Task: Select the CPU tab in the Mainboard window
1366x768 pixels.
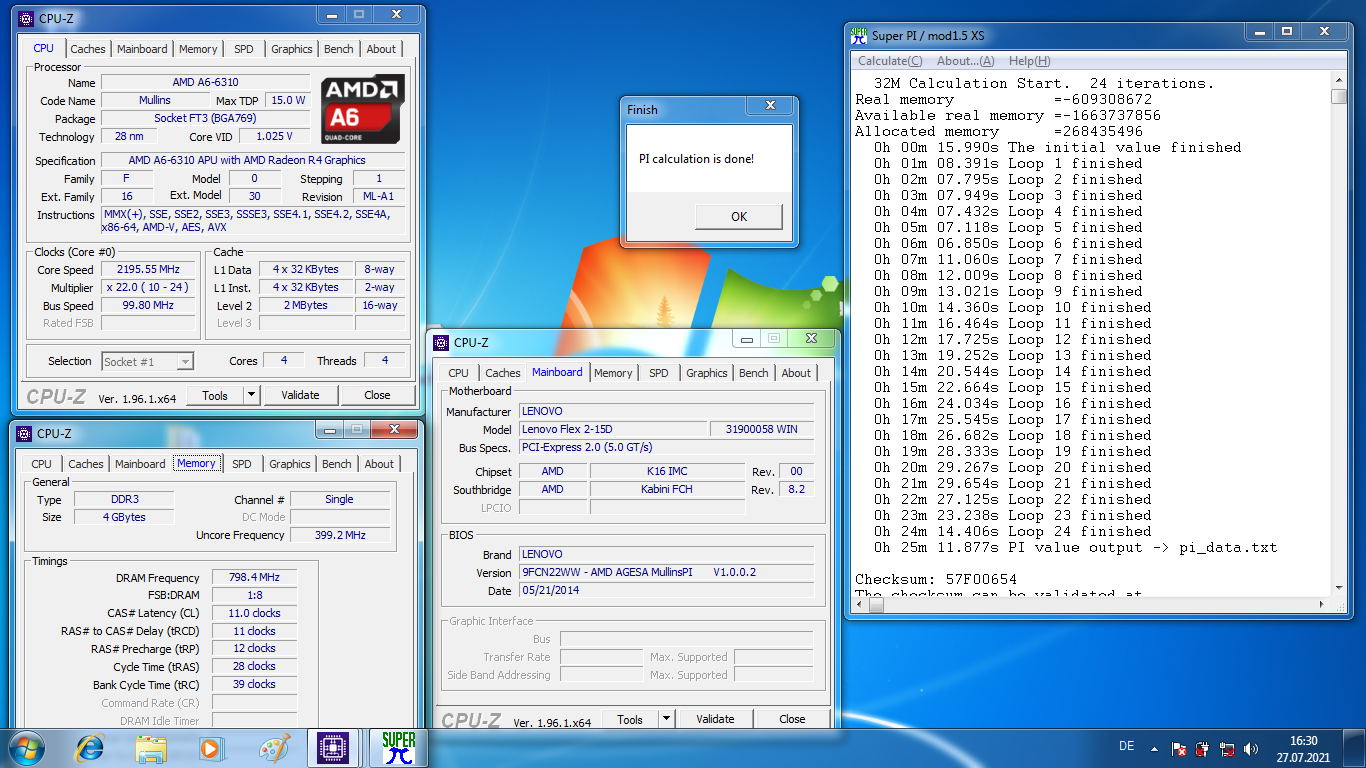Action: [459, 373]
